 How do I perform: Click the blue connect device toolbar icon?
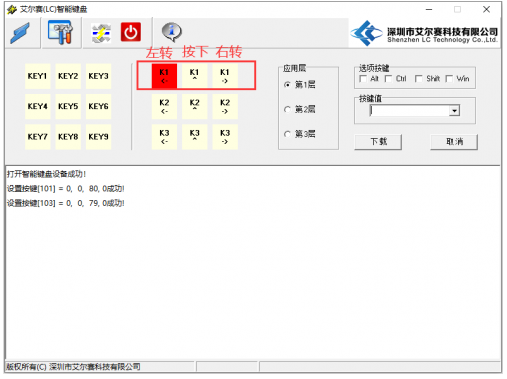(x=20, y=33)
